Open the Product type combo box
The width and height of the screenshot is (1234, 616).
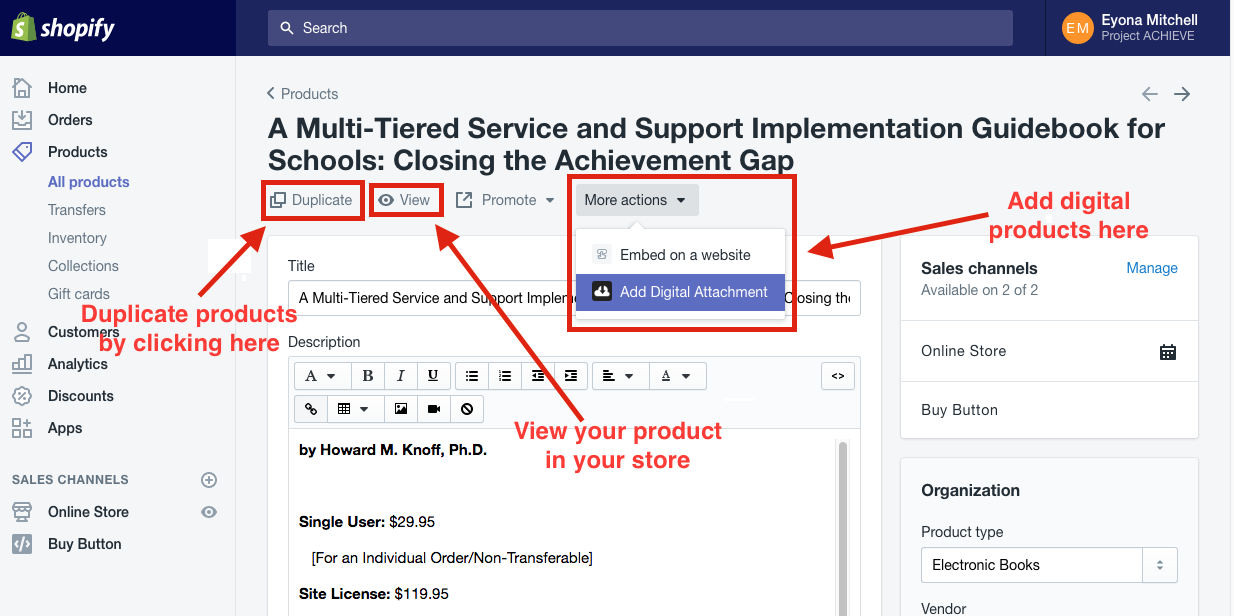(1048, 565)
